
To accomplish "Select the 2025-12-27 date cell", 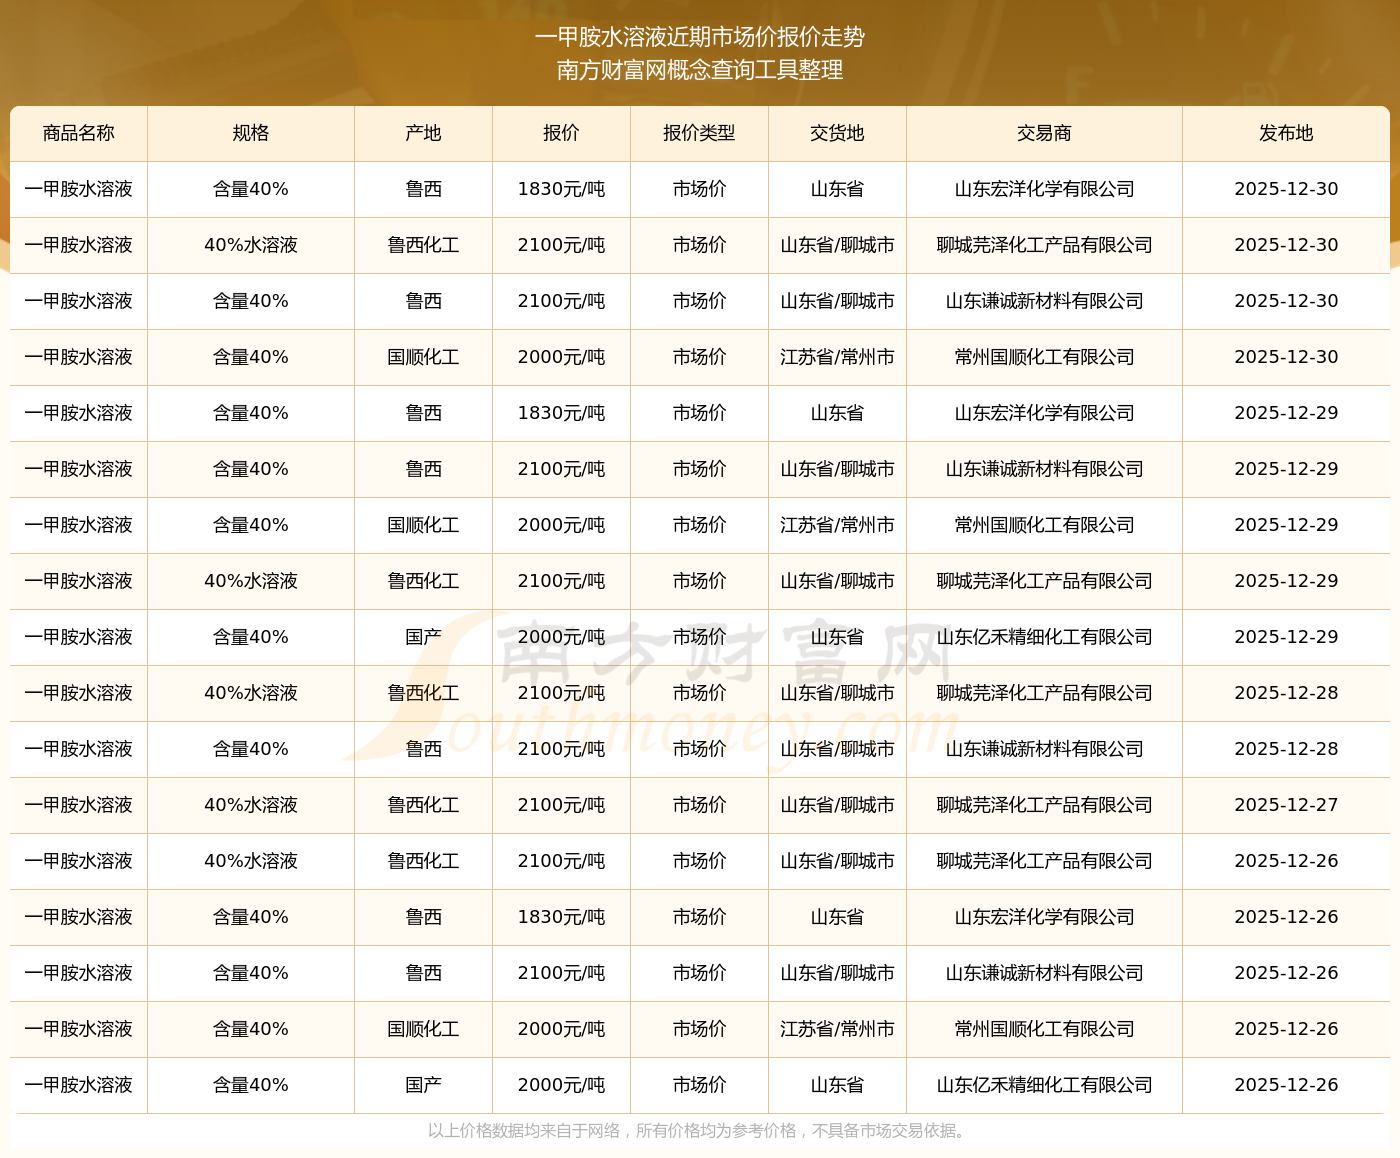I will click(1286, 805).
